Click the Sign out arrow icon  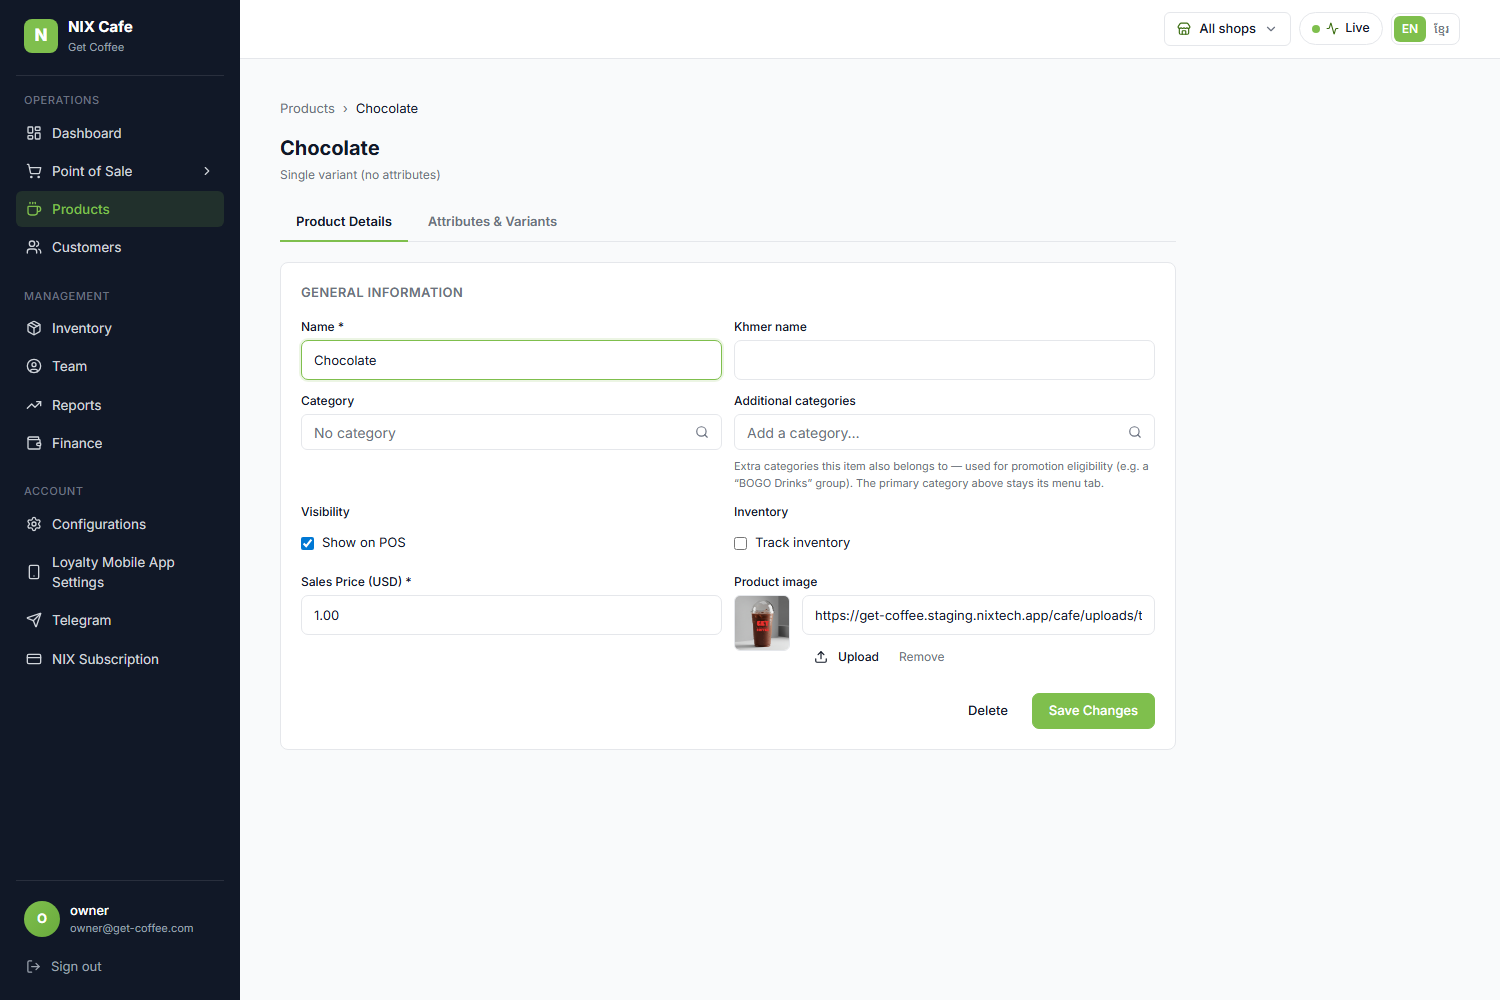click(x=33, y=966)
